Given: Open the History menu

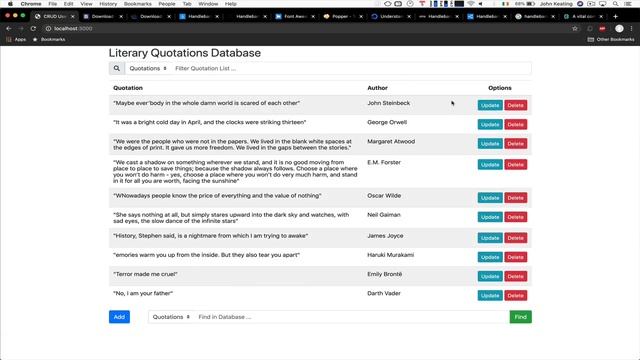Looking at the screenshot, I should pyautogui.click(x=108, y=4).
